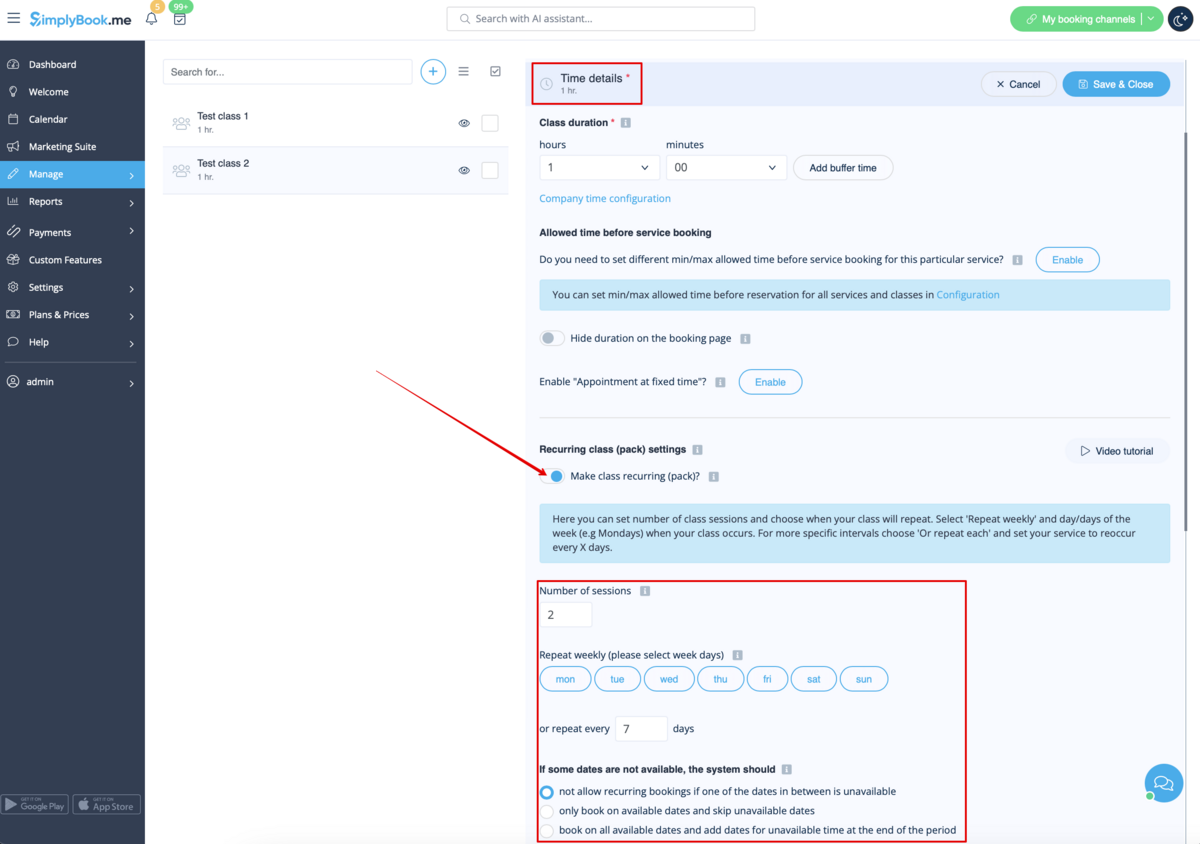This screenshot has height=844, width=1200.
Task: Select only book on available dates option
Action: click(x=547, y=811)
